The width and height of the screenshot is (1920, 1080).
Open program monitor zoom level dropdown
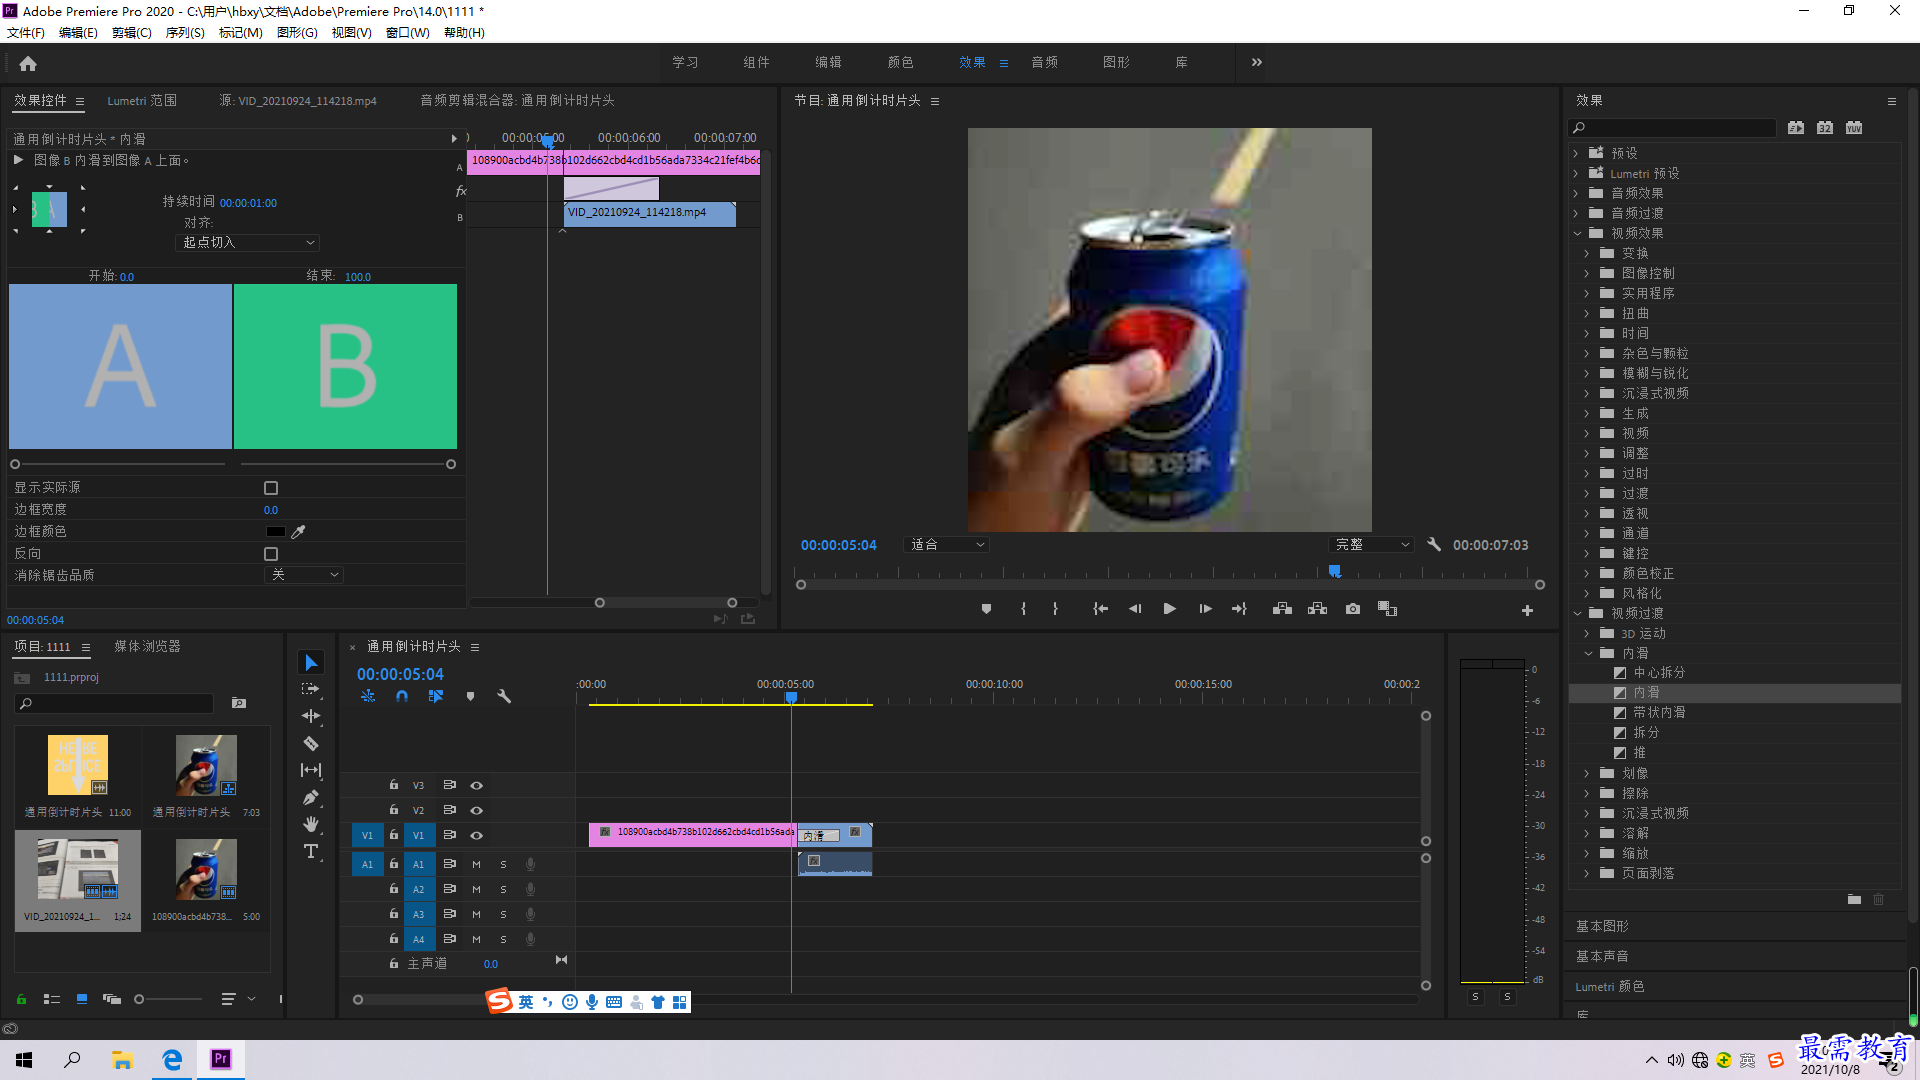(946, 545)
